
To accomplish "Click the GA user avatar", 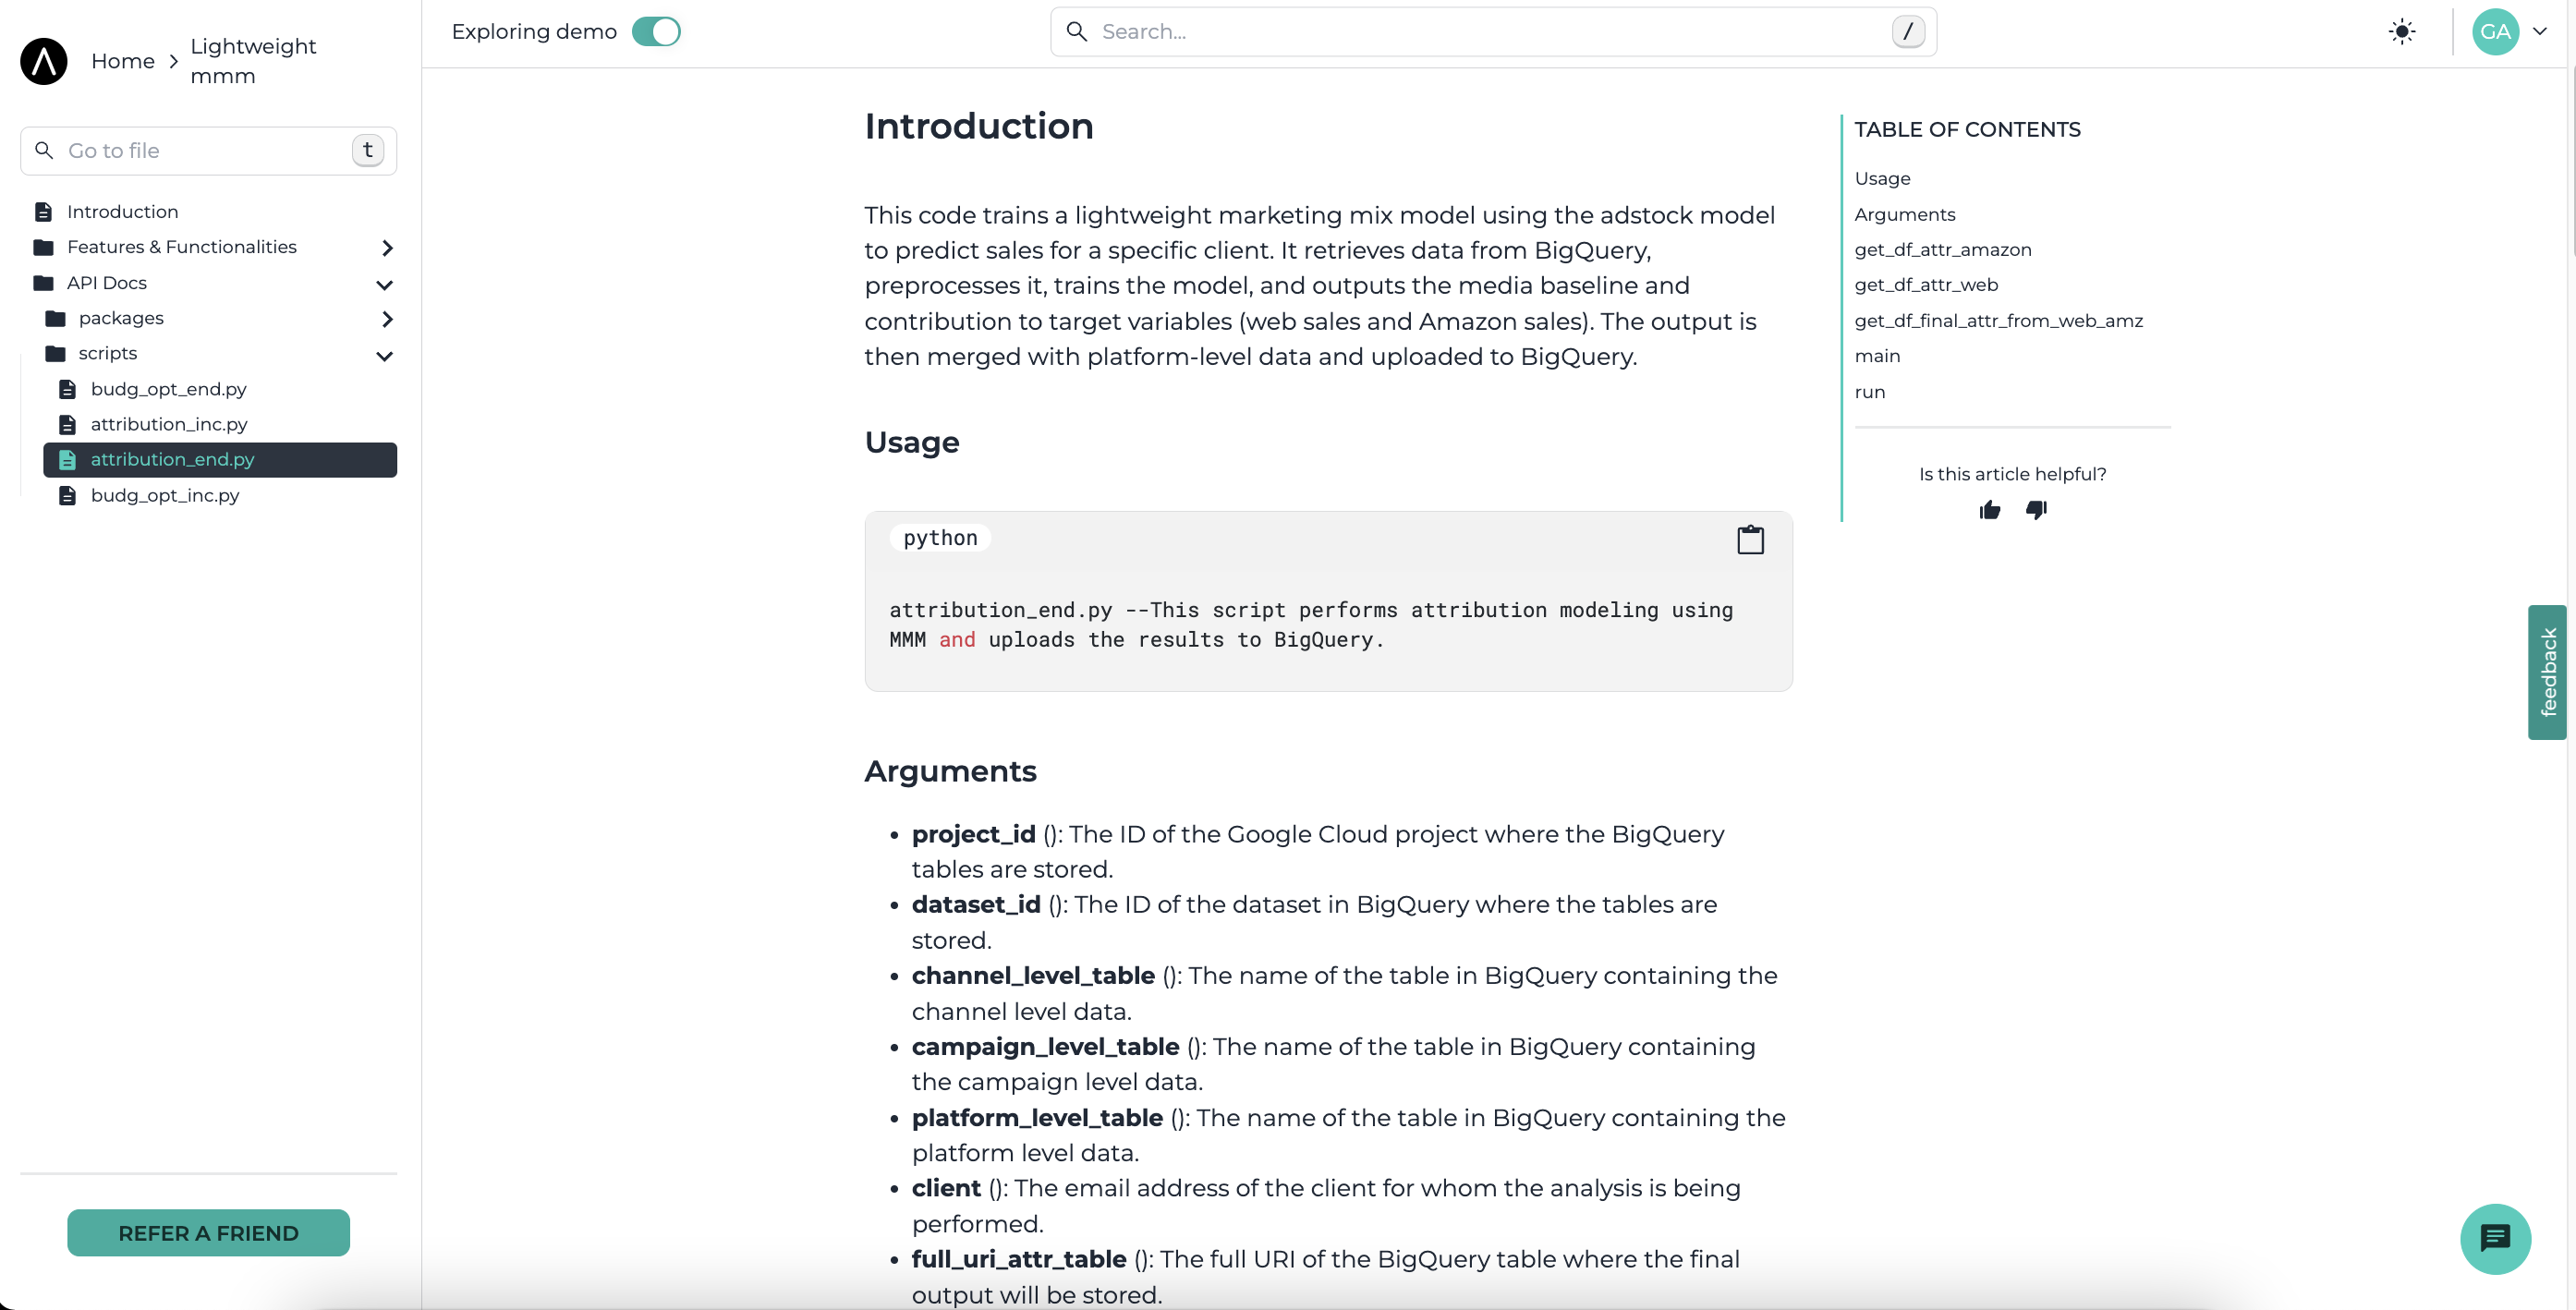I will point(2494,32).
